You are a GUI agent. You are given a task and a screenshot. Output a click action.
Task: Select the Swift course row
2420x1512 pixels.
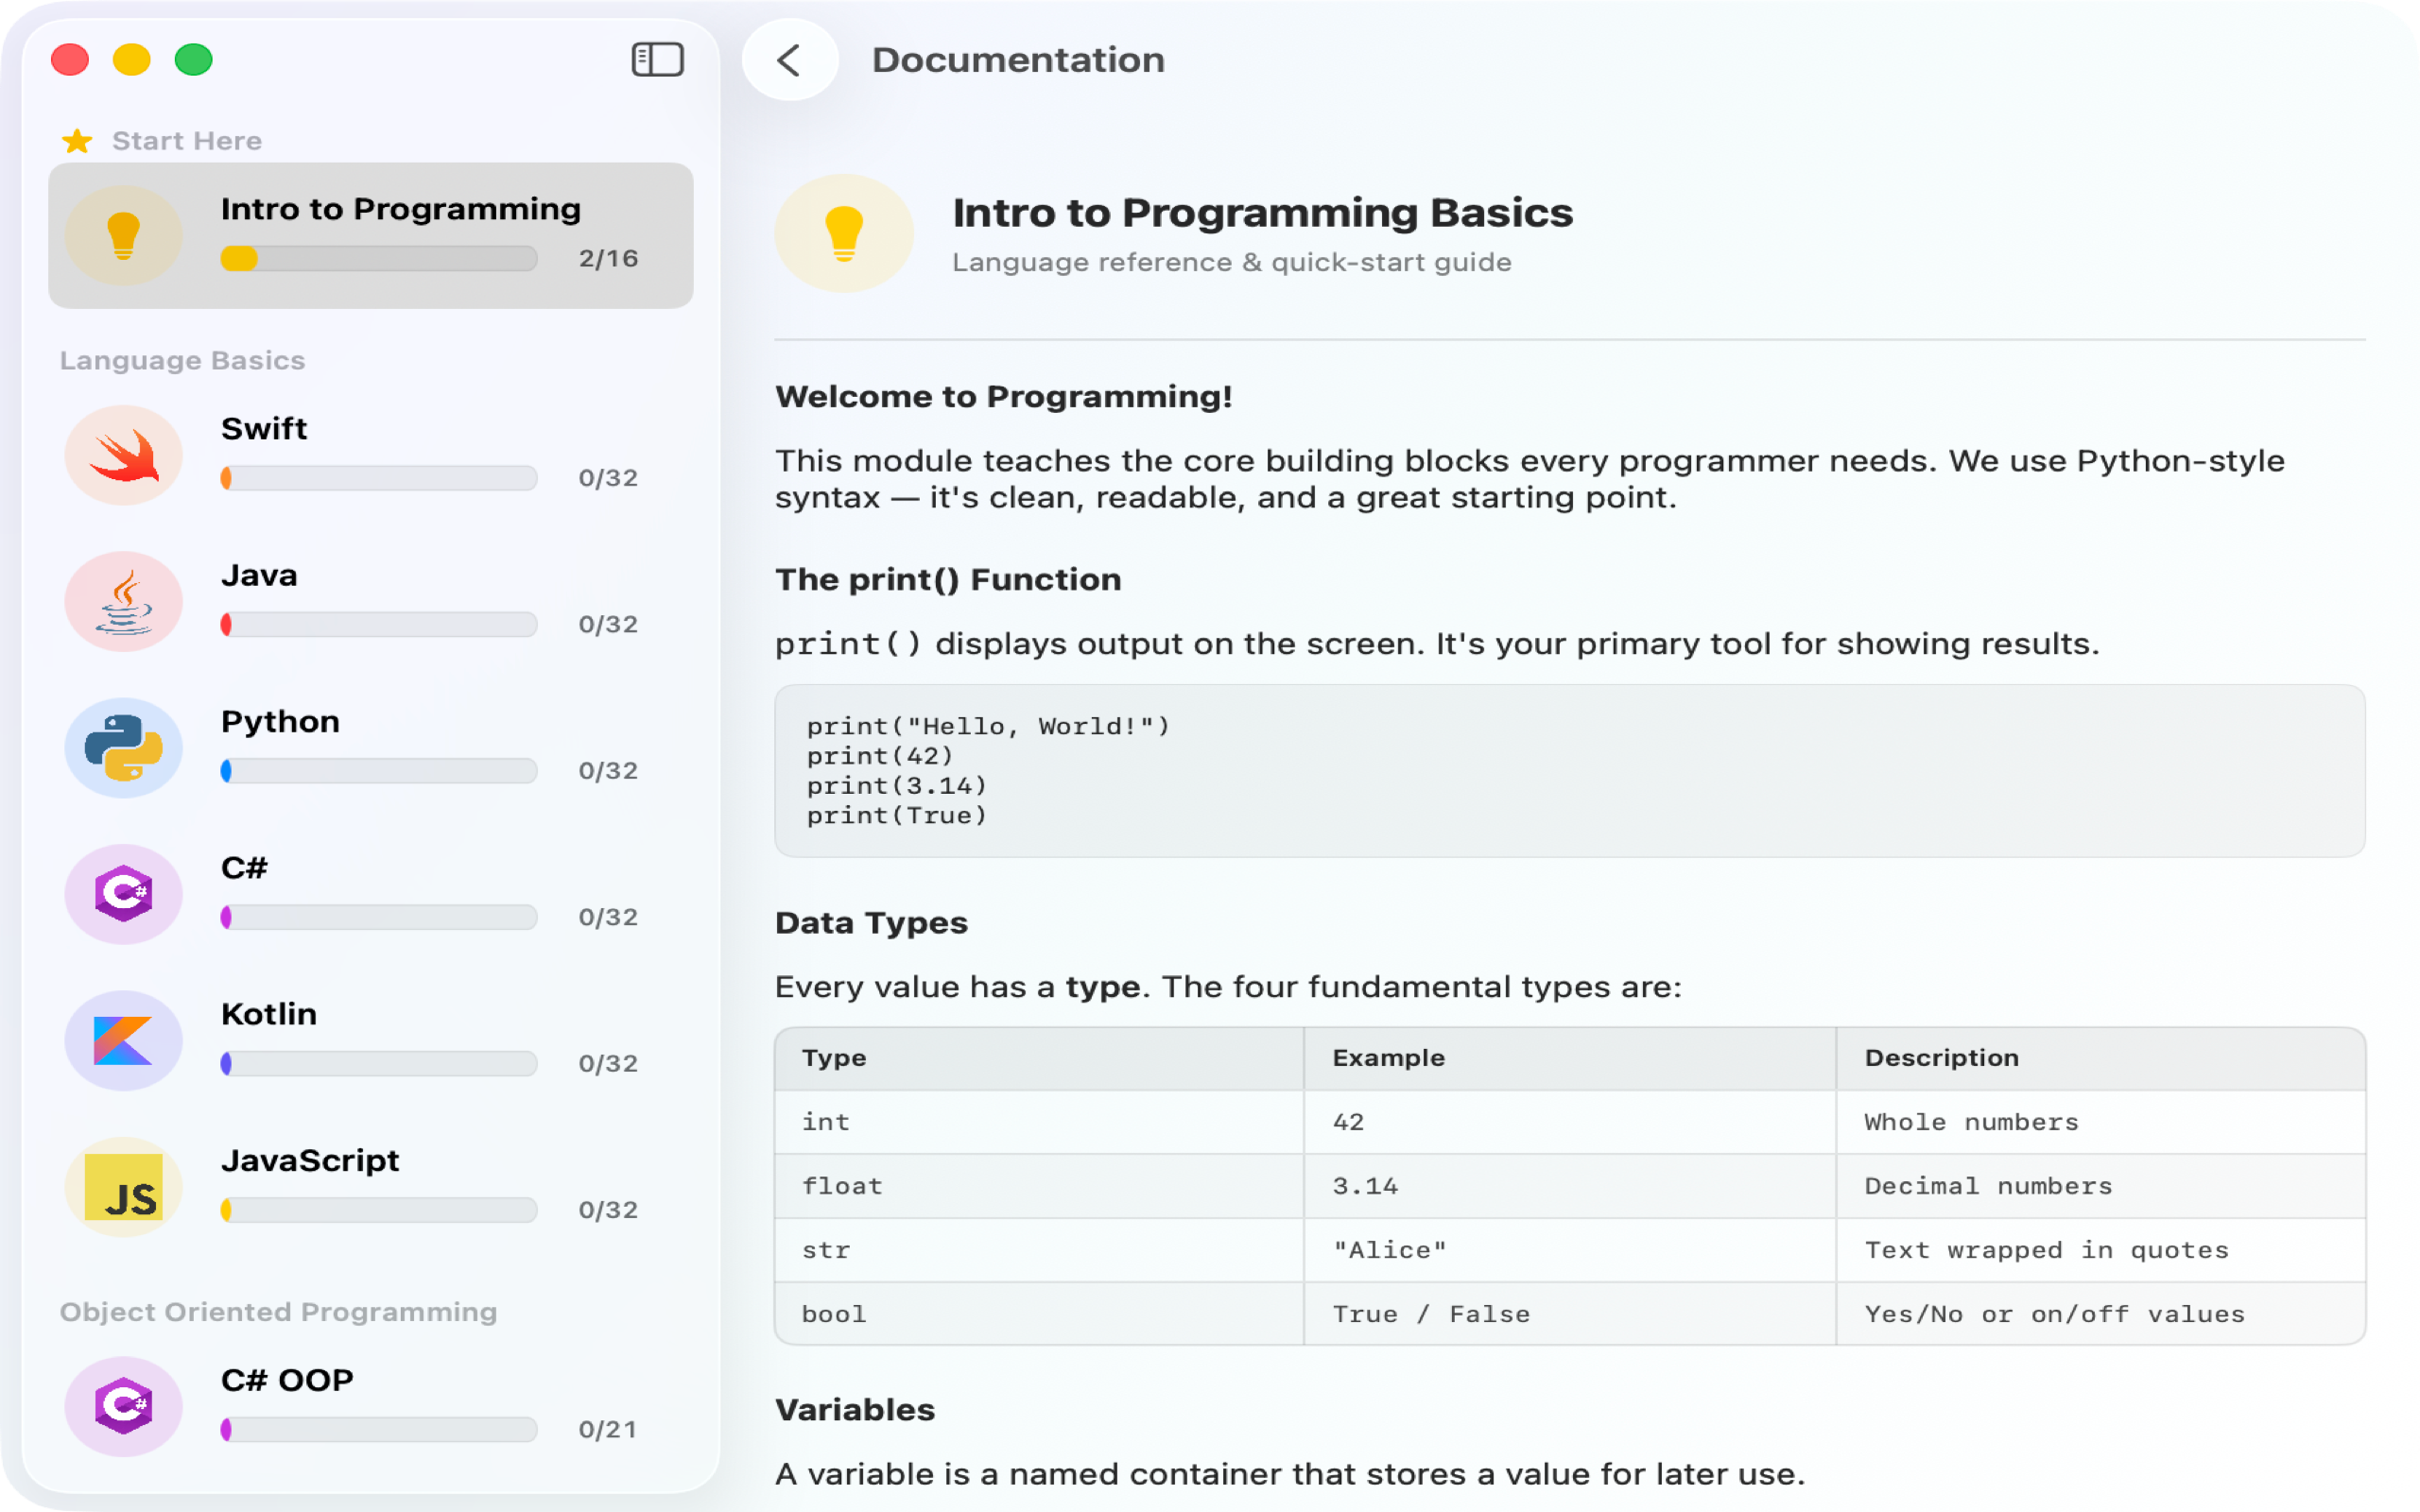coord(371,455)
